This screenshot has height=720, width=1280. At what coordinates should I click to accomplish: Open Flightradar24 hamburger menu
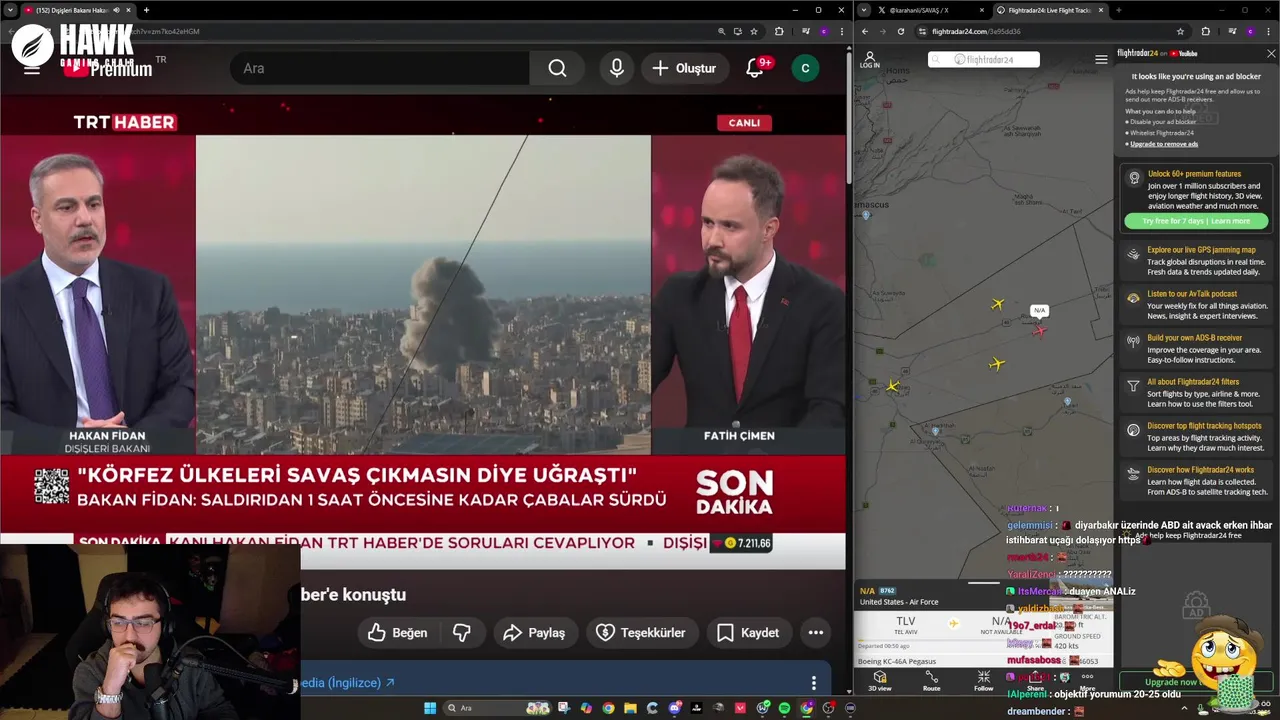[1101, 60]
